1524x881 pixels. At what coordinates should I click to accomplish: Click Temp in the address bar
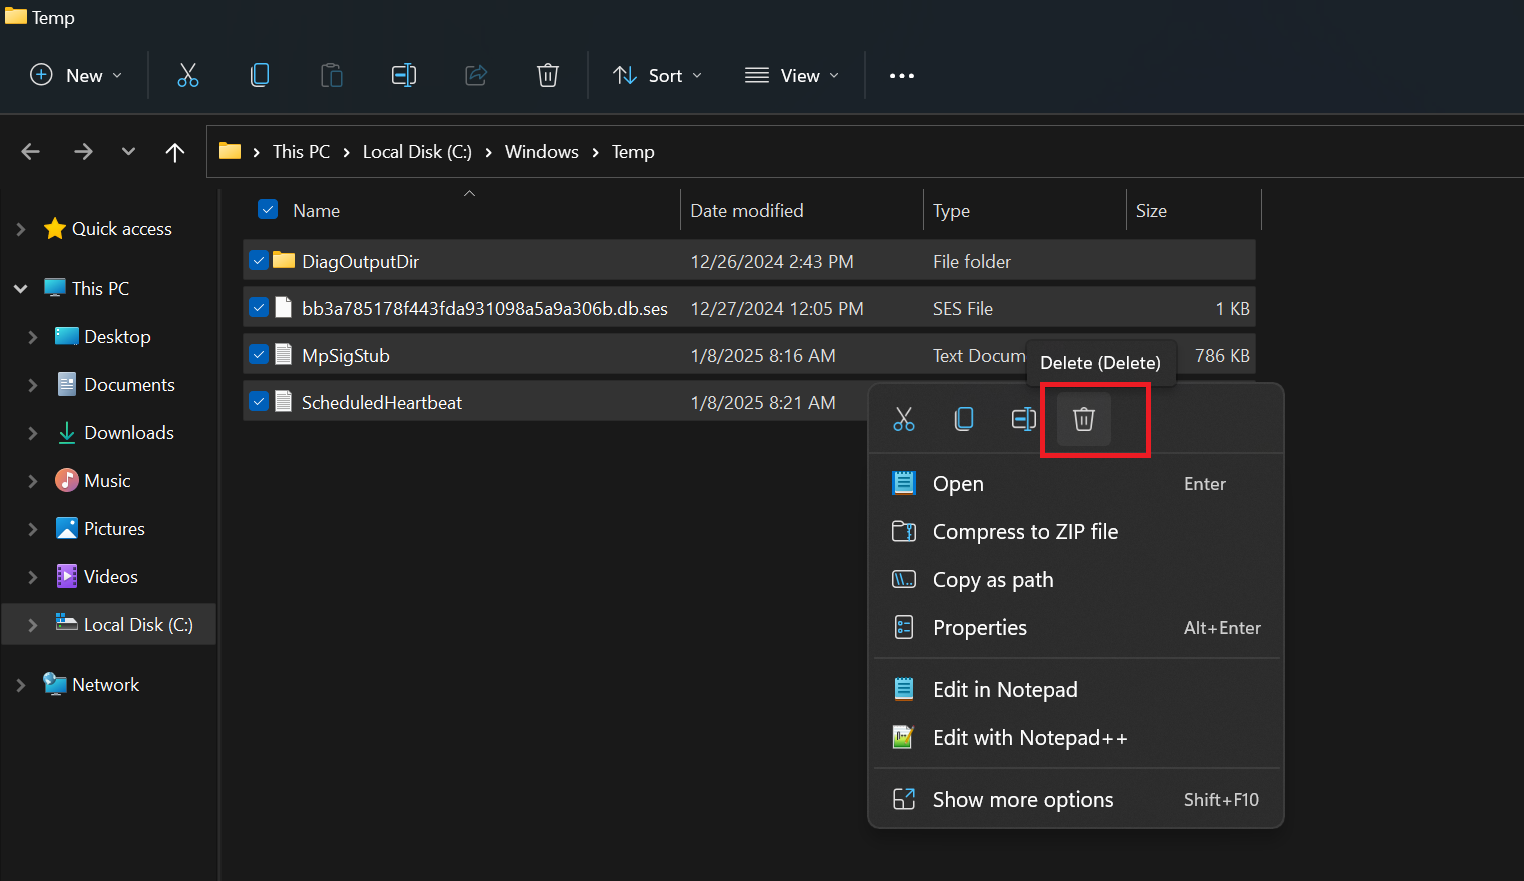633,152
